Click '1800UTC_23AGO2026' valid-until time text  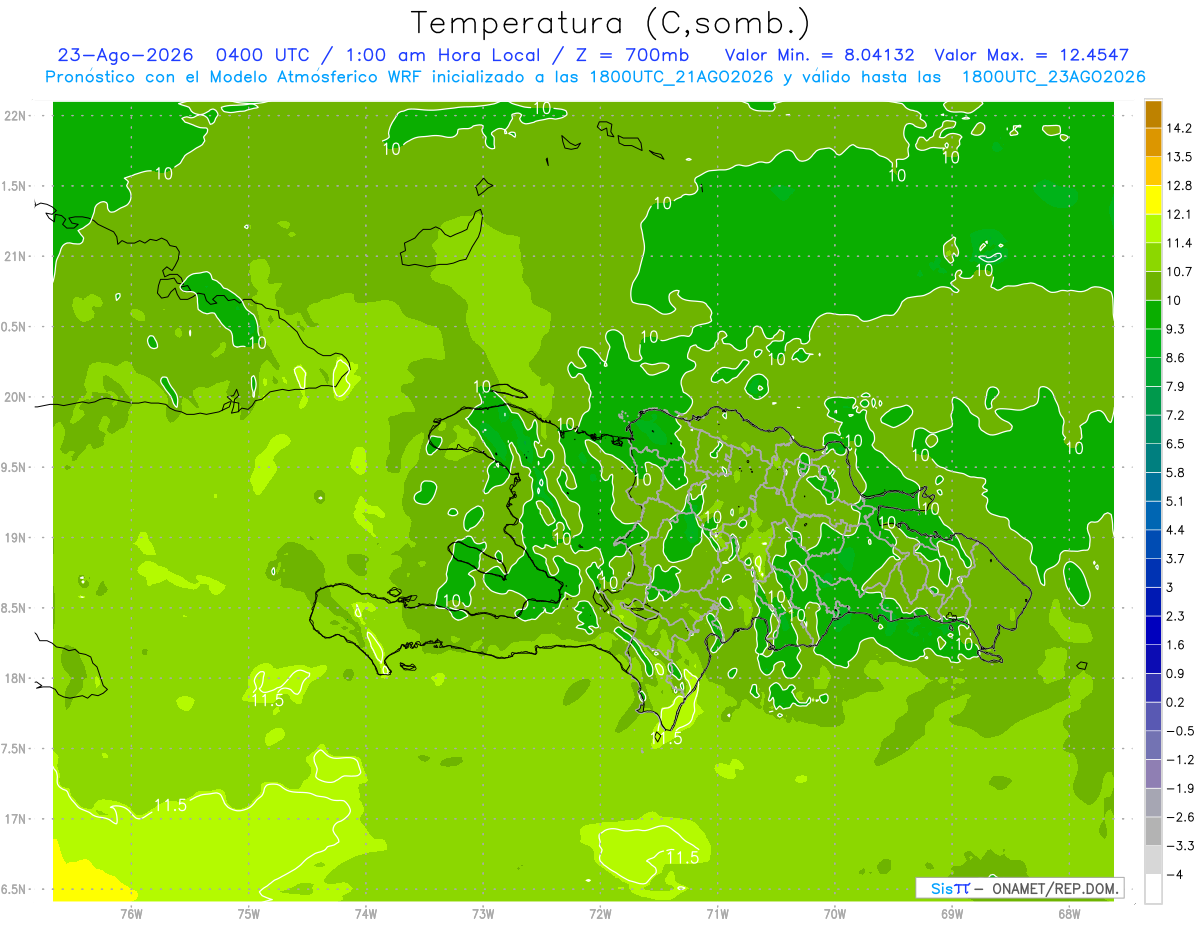point(1053,77)
